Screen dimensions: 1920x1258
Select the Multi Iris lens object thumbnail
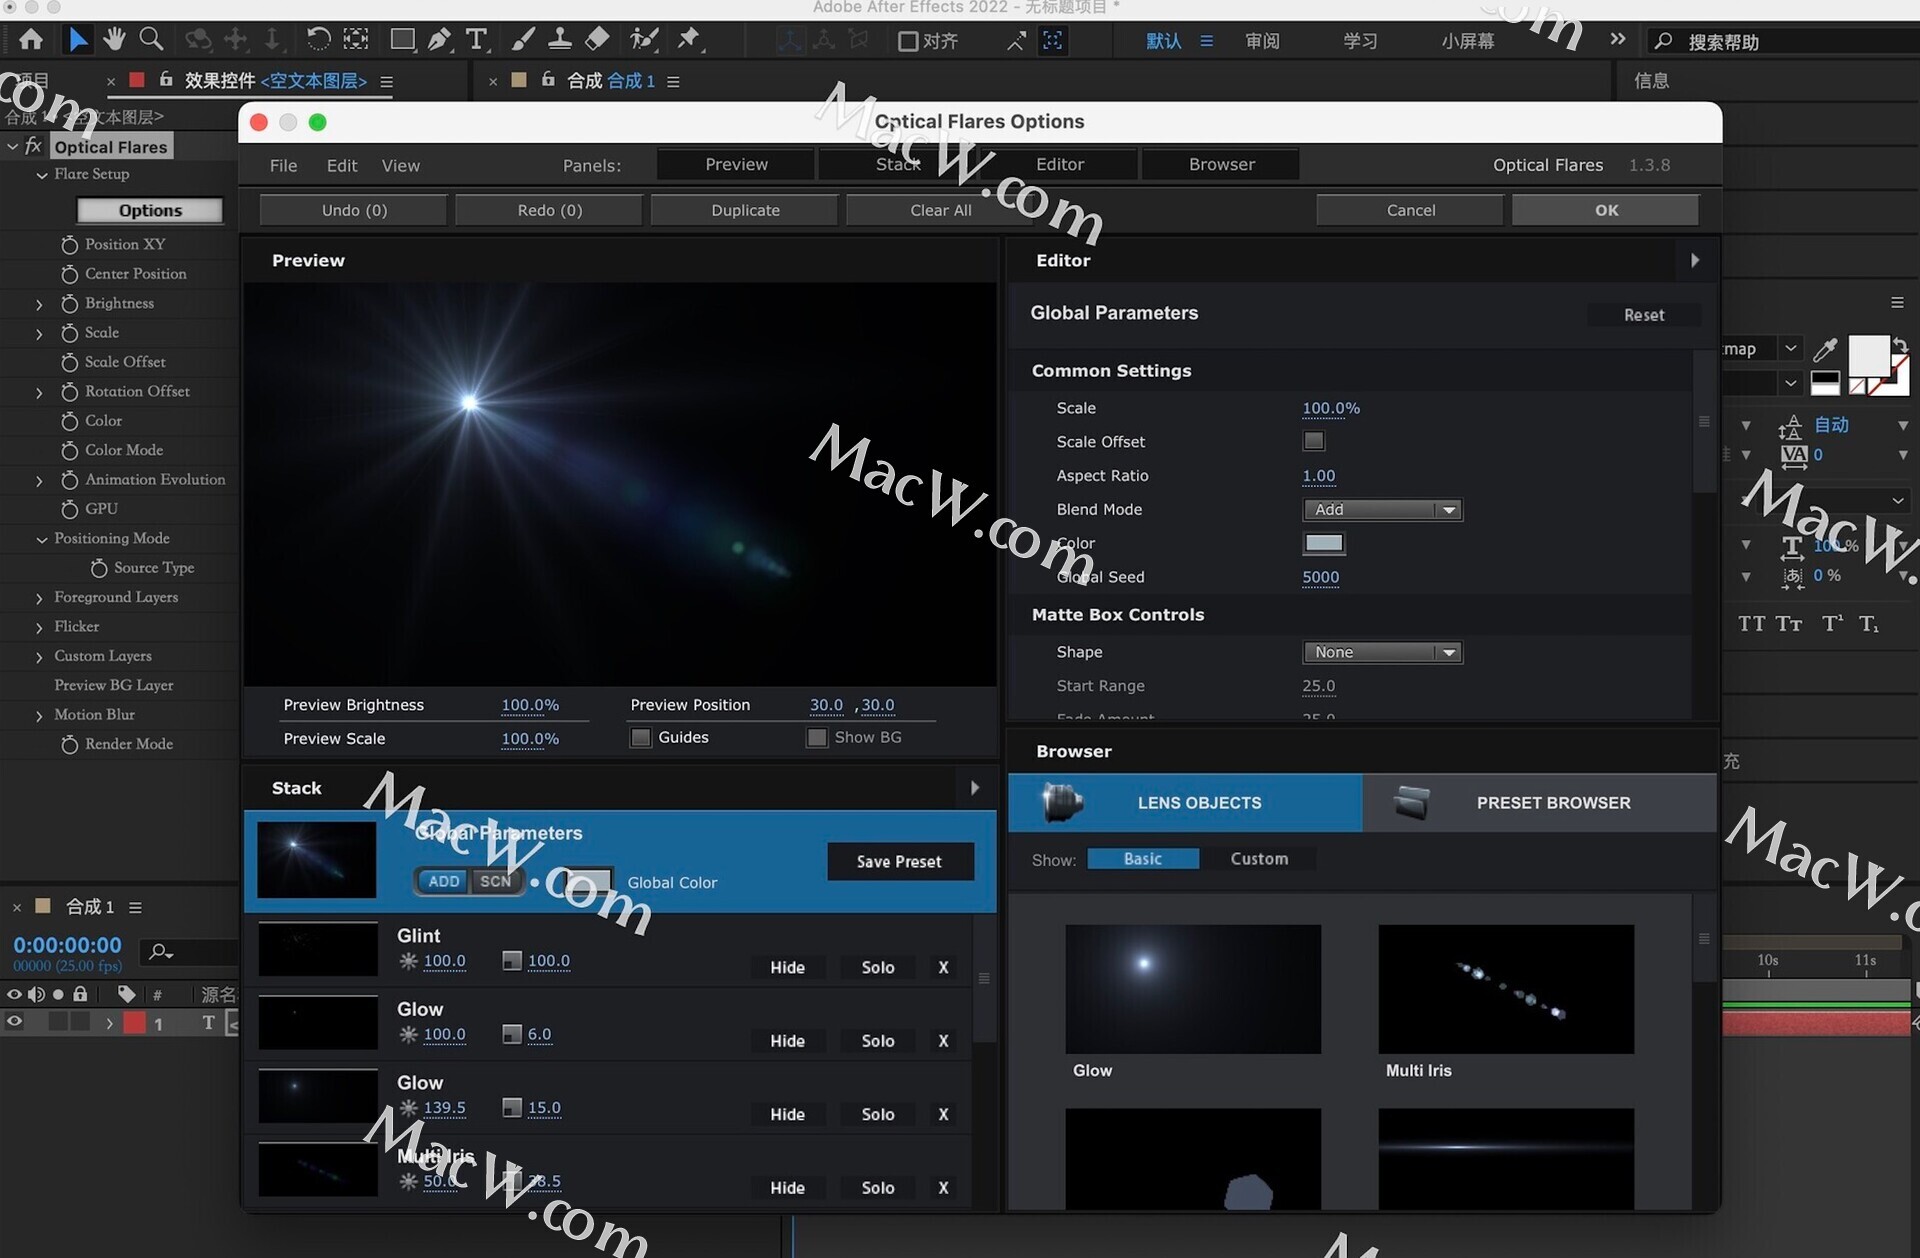point(1506,989)
